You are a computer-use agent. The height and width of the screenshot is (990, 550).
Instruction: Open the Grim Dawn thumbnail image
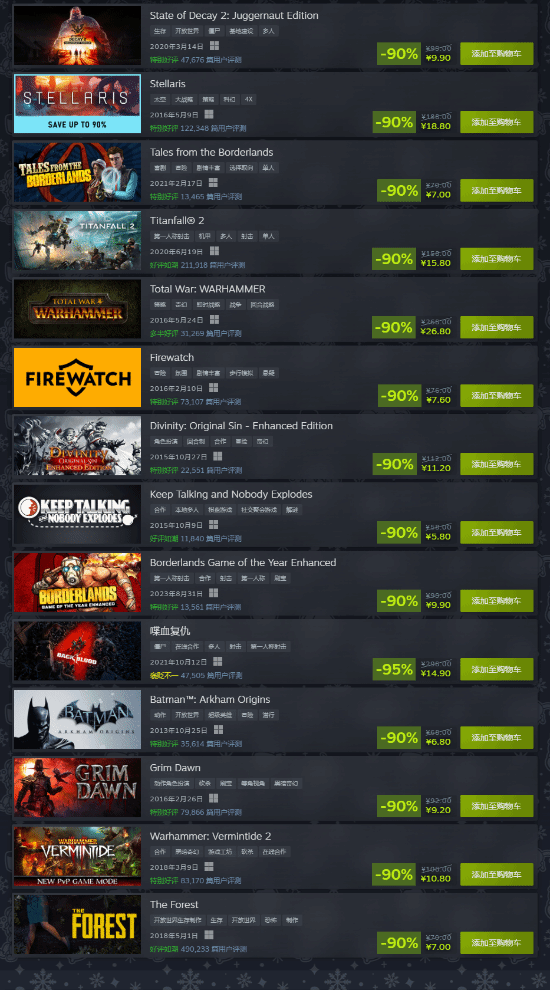[77, 788]
